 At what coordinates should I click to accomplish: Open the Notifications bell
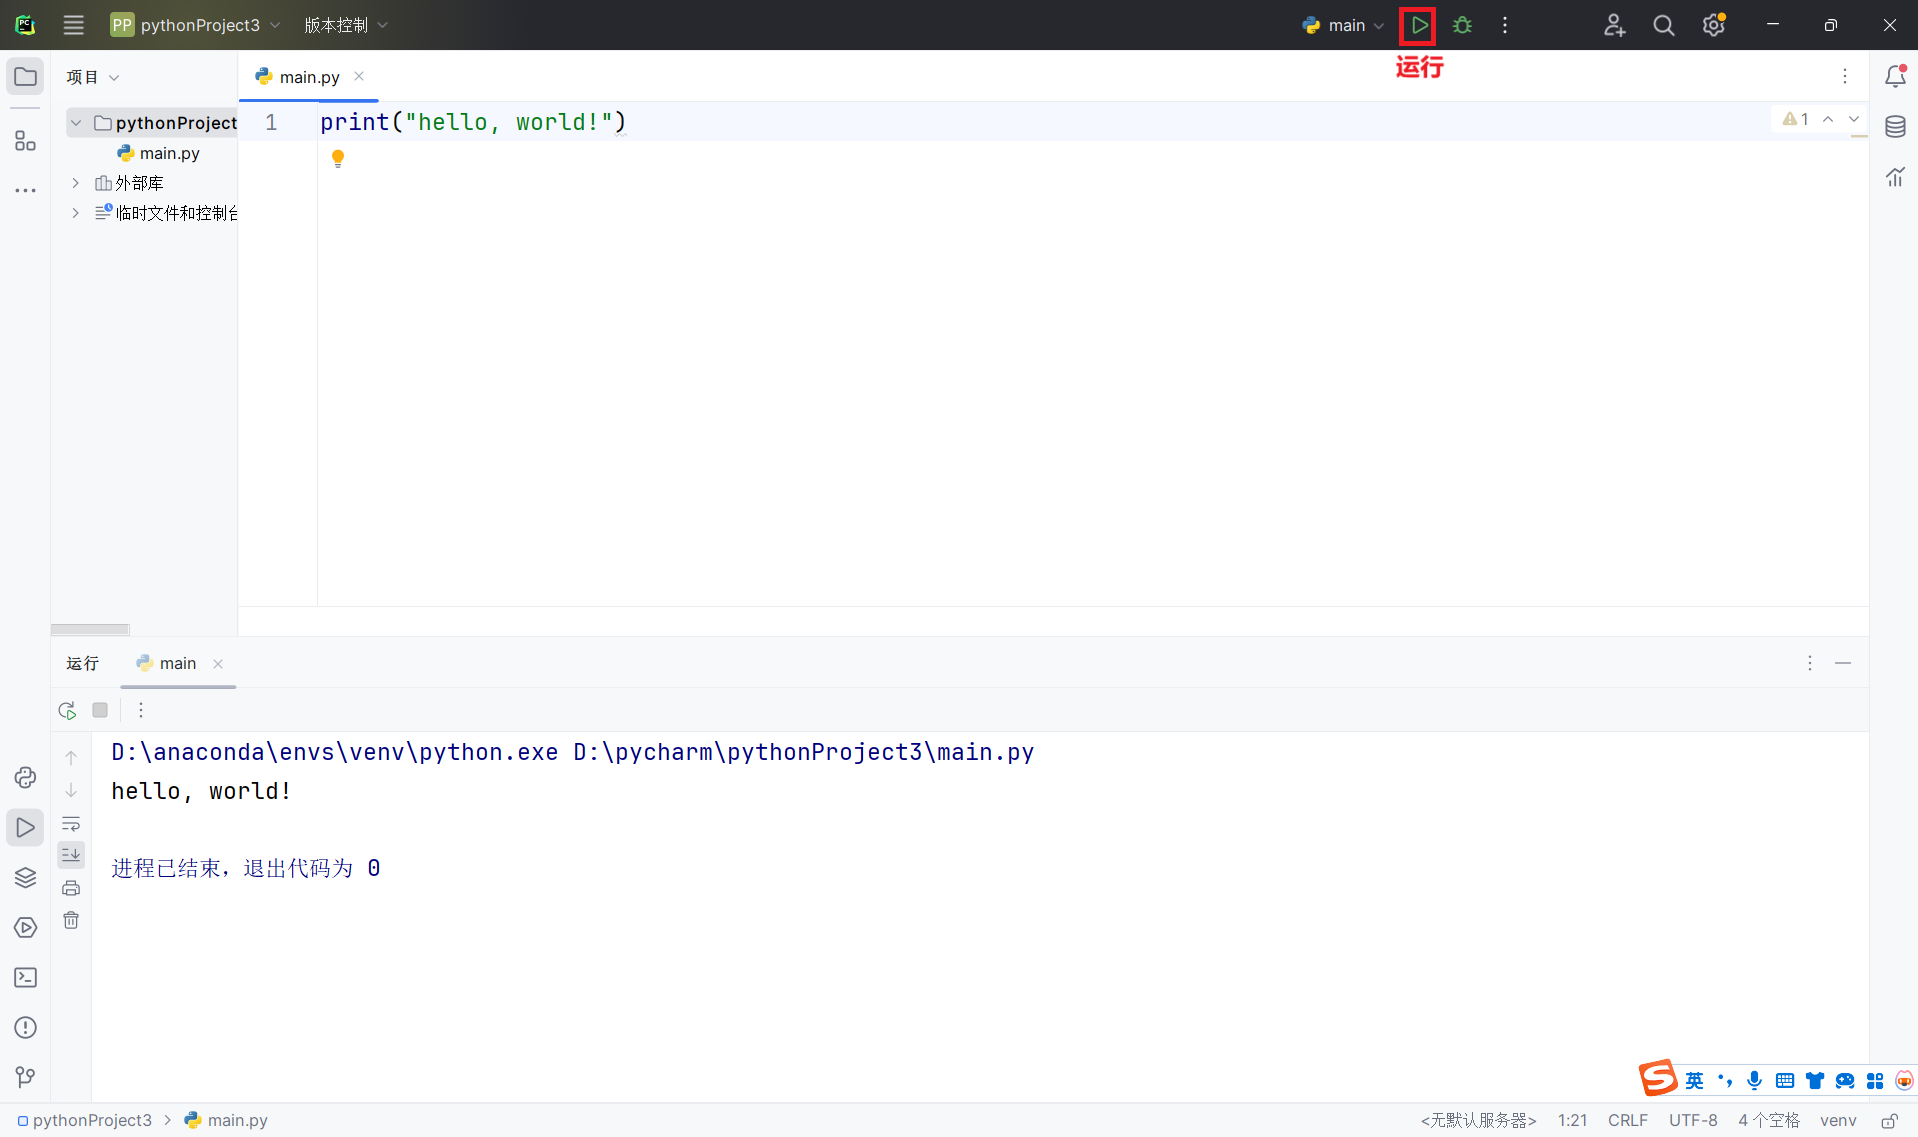1895,77
